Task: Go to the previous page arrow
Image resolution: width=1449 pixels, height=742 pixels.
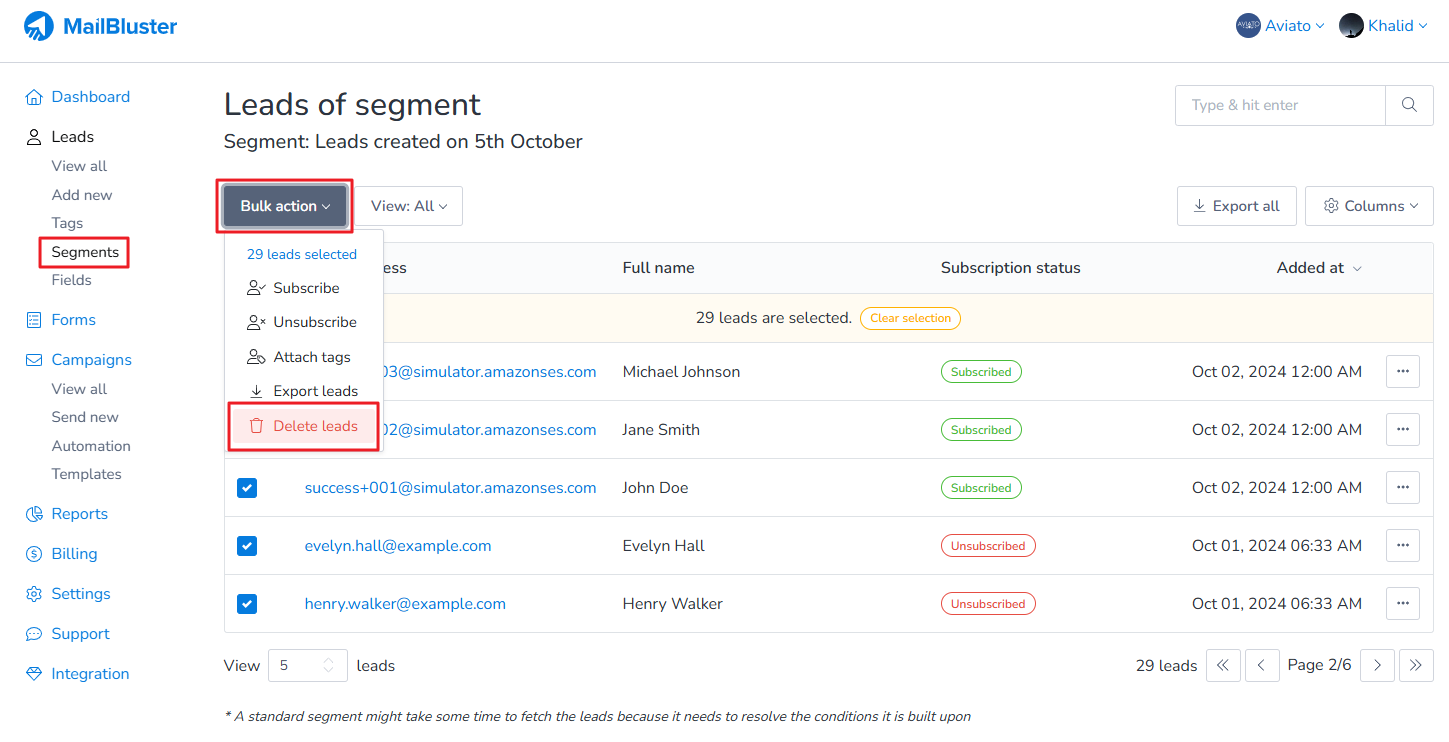Action: (x=1262, y=666)
